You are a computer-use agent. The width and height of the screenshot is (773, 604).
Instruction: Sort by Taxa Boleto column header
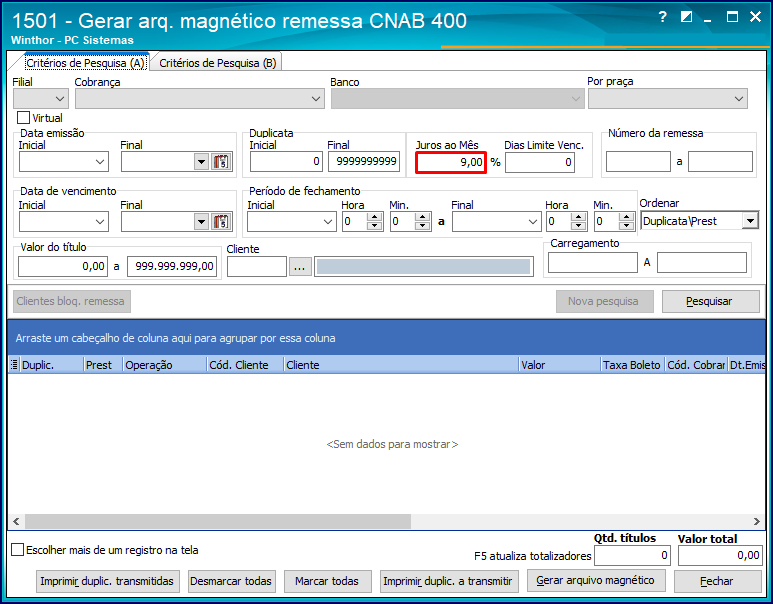632,365
